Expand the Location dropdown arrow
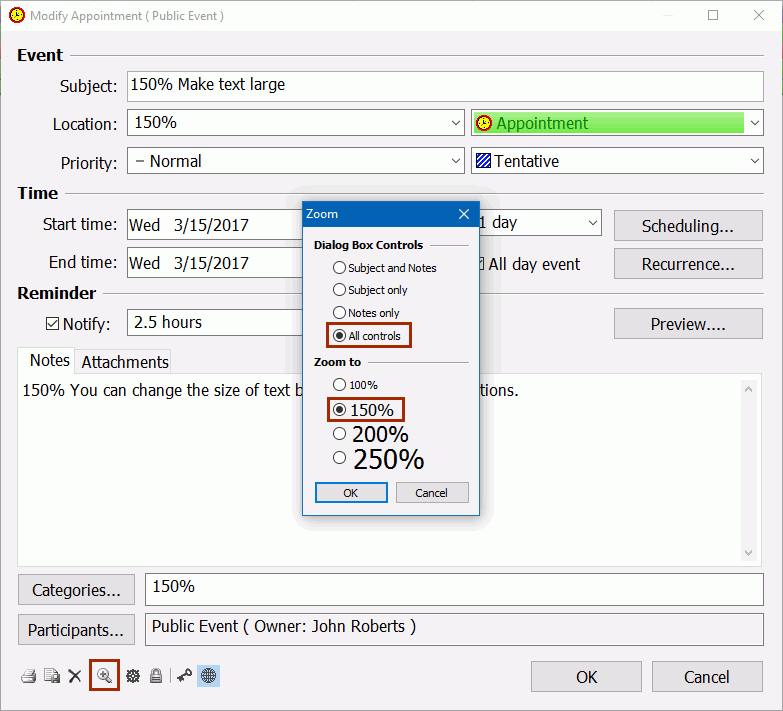783x711 pixels. pyautogui.click(x=455, y=123)
